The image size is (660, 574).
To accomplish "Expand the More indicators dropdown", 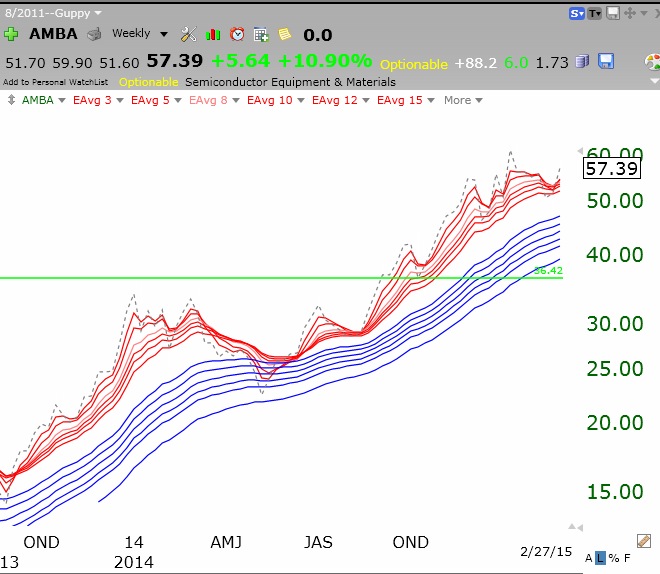I will [x=463, y=100].
